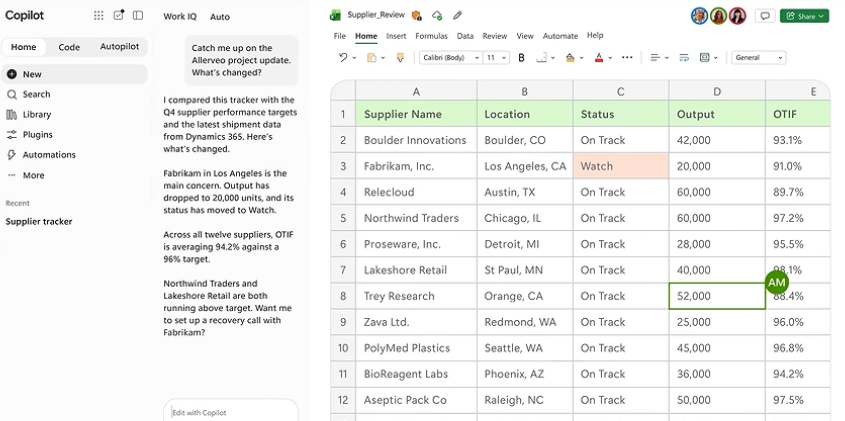Open the View ribbon tab

click(525, 36)
